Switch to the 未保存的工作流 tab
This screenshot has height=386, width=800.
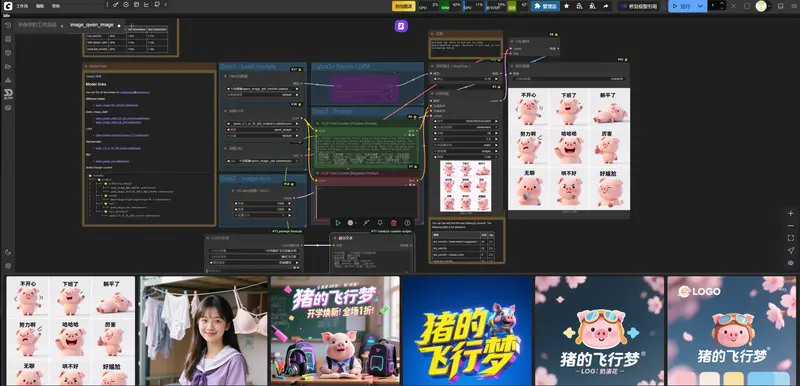point(37,24)
